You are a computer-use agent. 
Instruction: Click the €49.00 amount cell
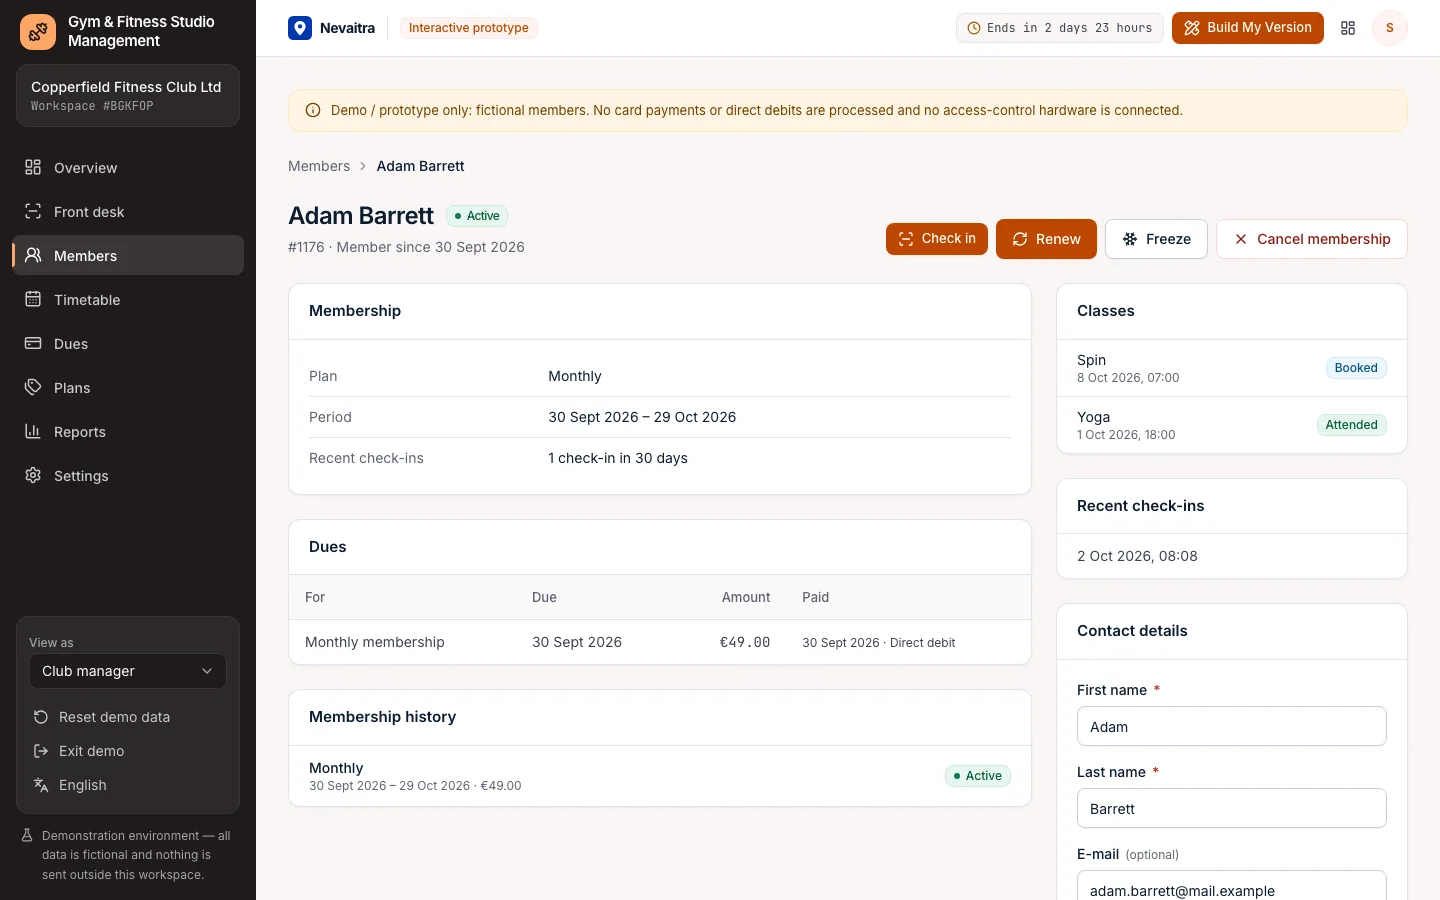(x=745, y=642)
